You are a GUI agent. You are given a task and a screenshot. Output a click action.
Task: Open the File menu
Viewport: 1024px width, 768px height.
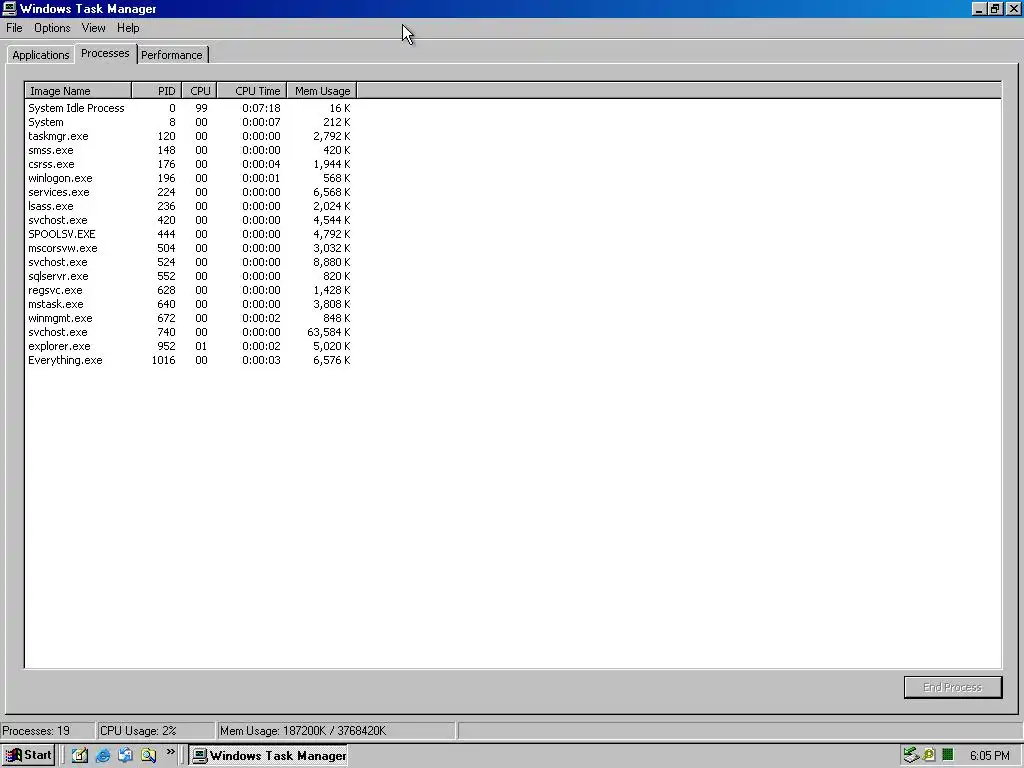[14, 28]
